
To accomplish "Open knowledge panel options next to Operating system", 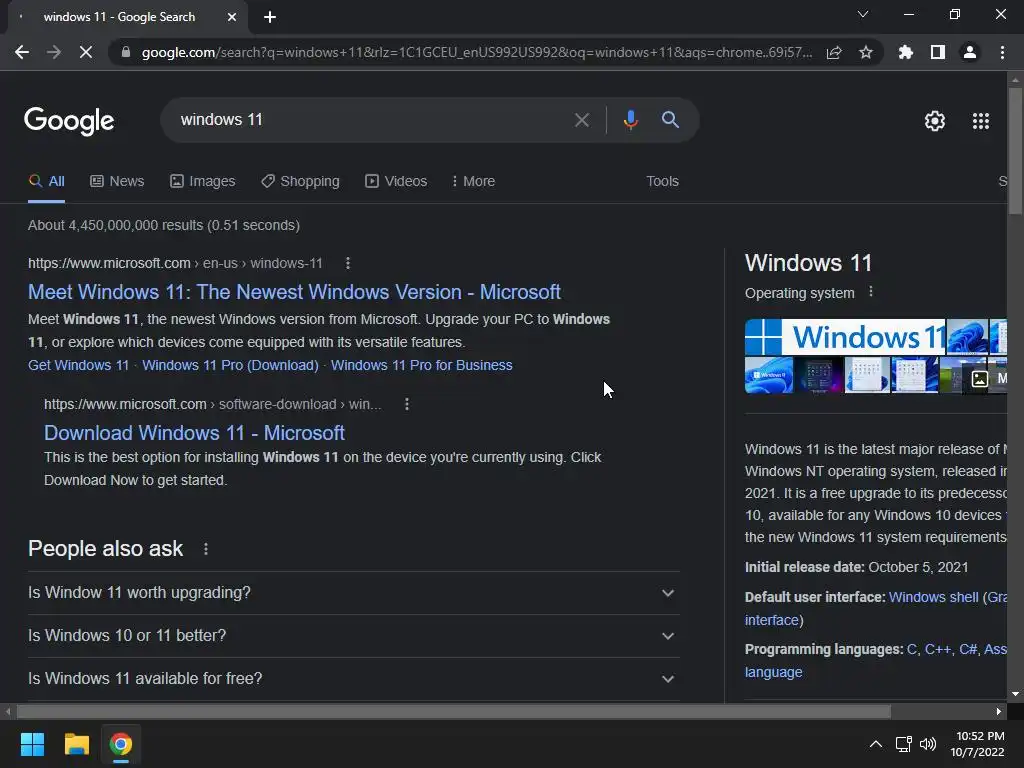I will tap(871, 292).
